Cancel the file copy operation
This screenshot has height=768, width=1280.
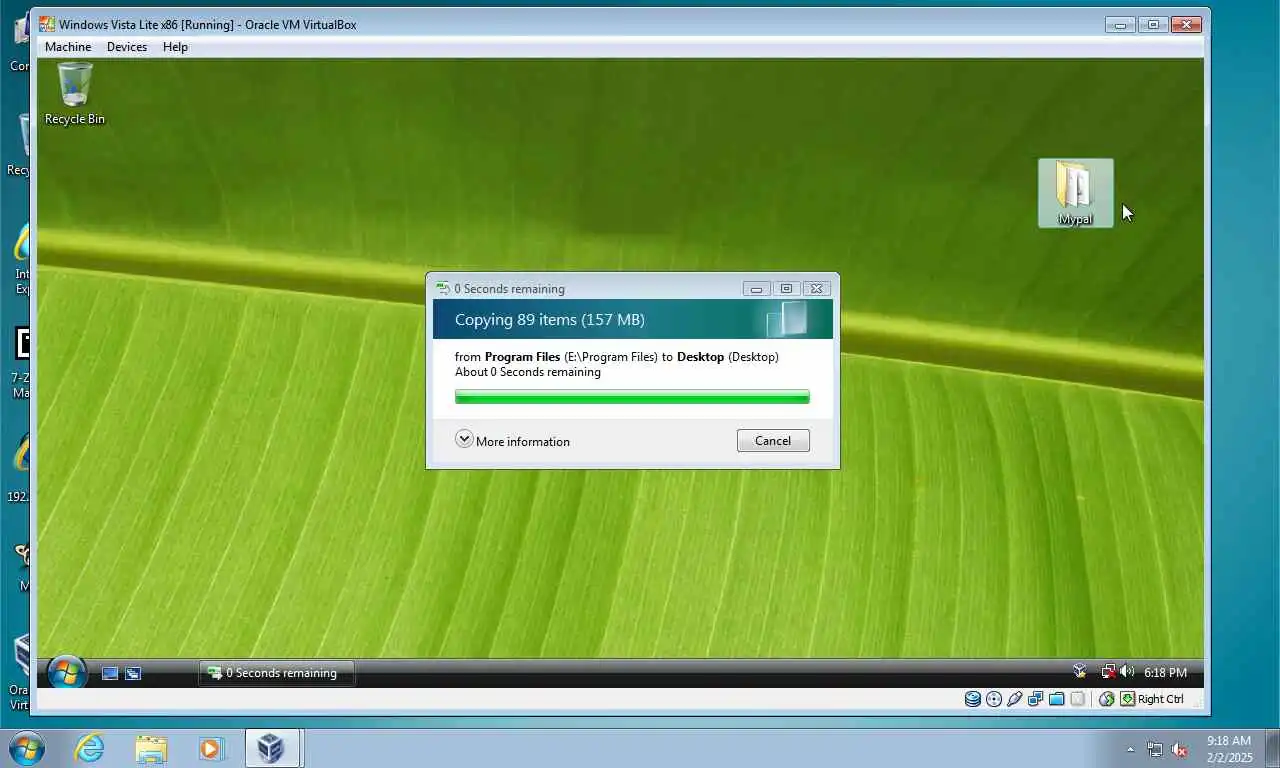[x=773, y=441]
